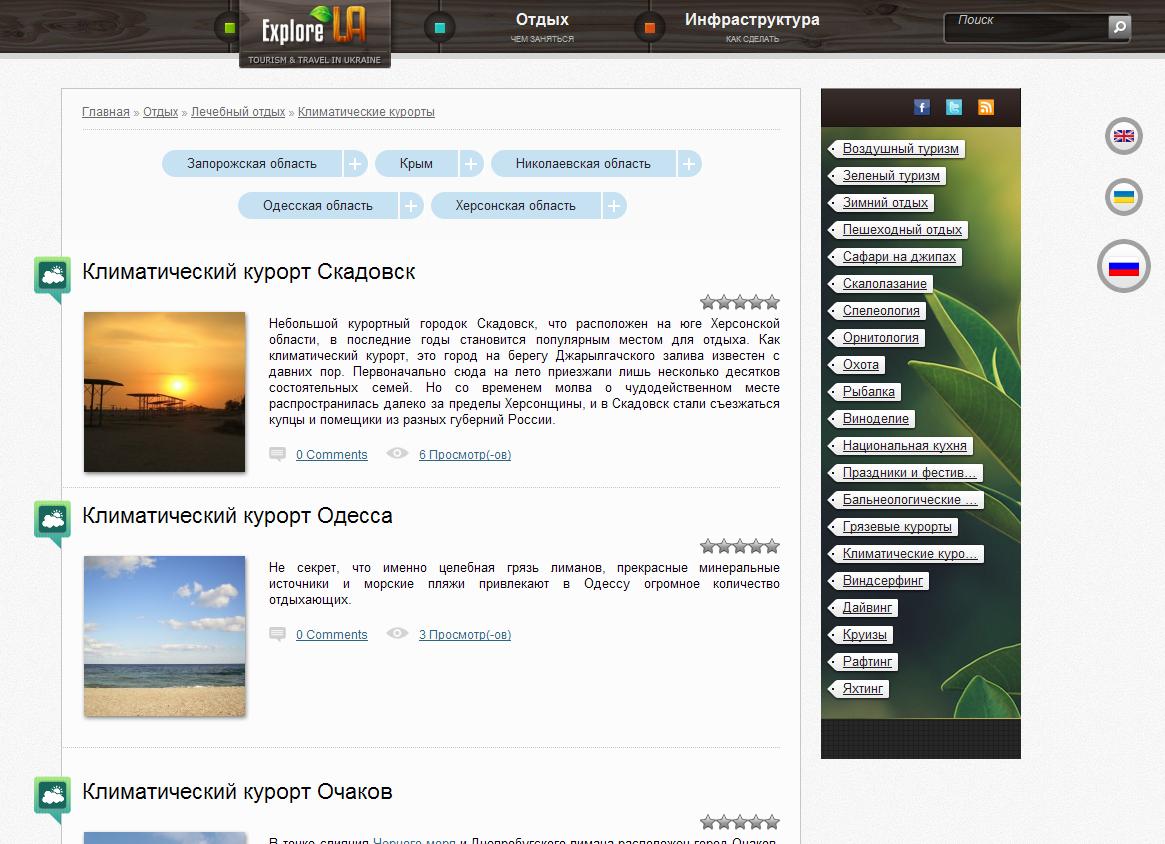Open Виндсерфинг sidebar link

coord(883,580)
